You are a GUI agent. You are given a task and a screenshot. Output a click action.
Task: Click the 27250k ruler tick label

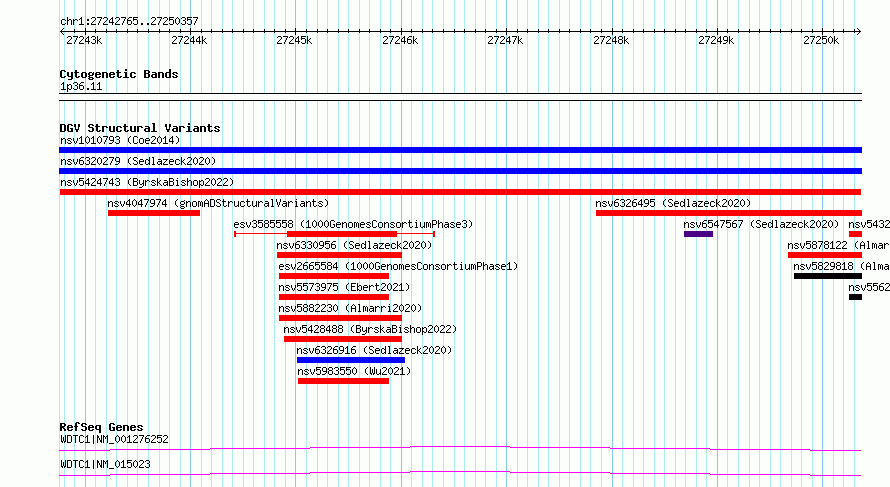(821, 41)
